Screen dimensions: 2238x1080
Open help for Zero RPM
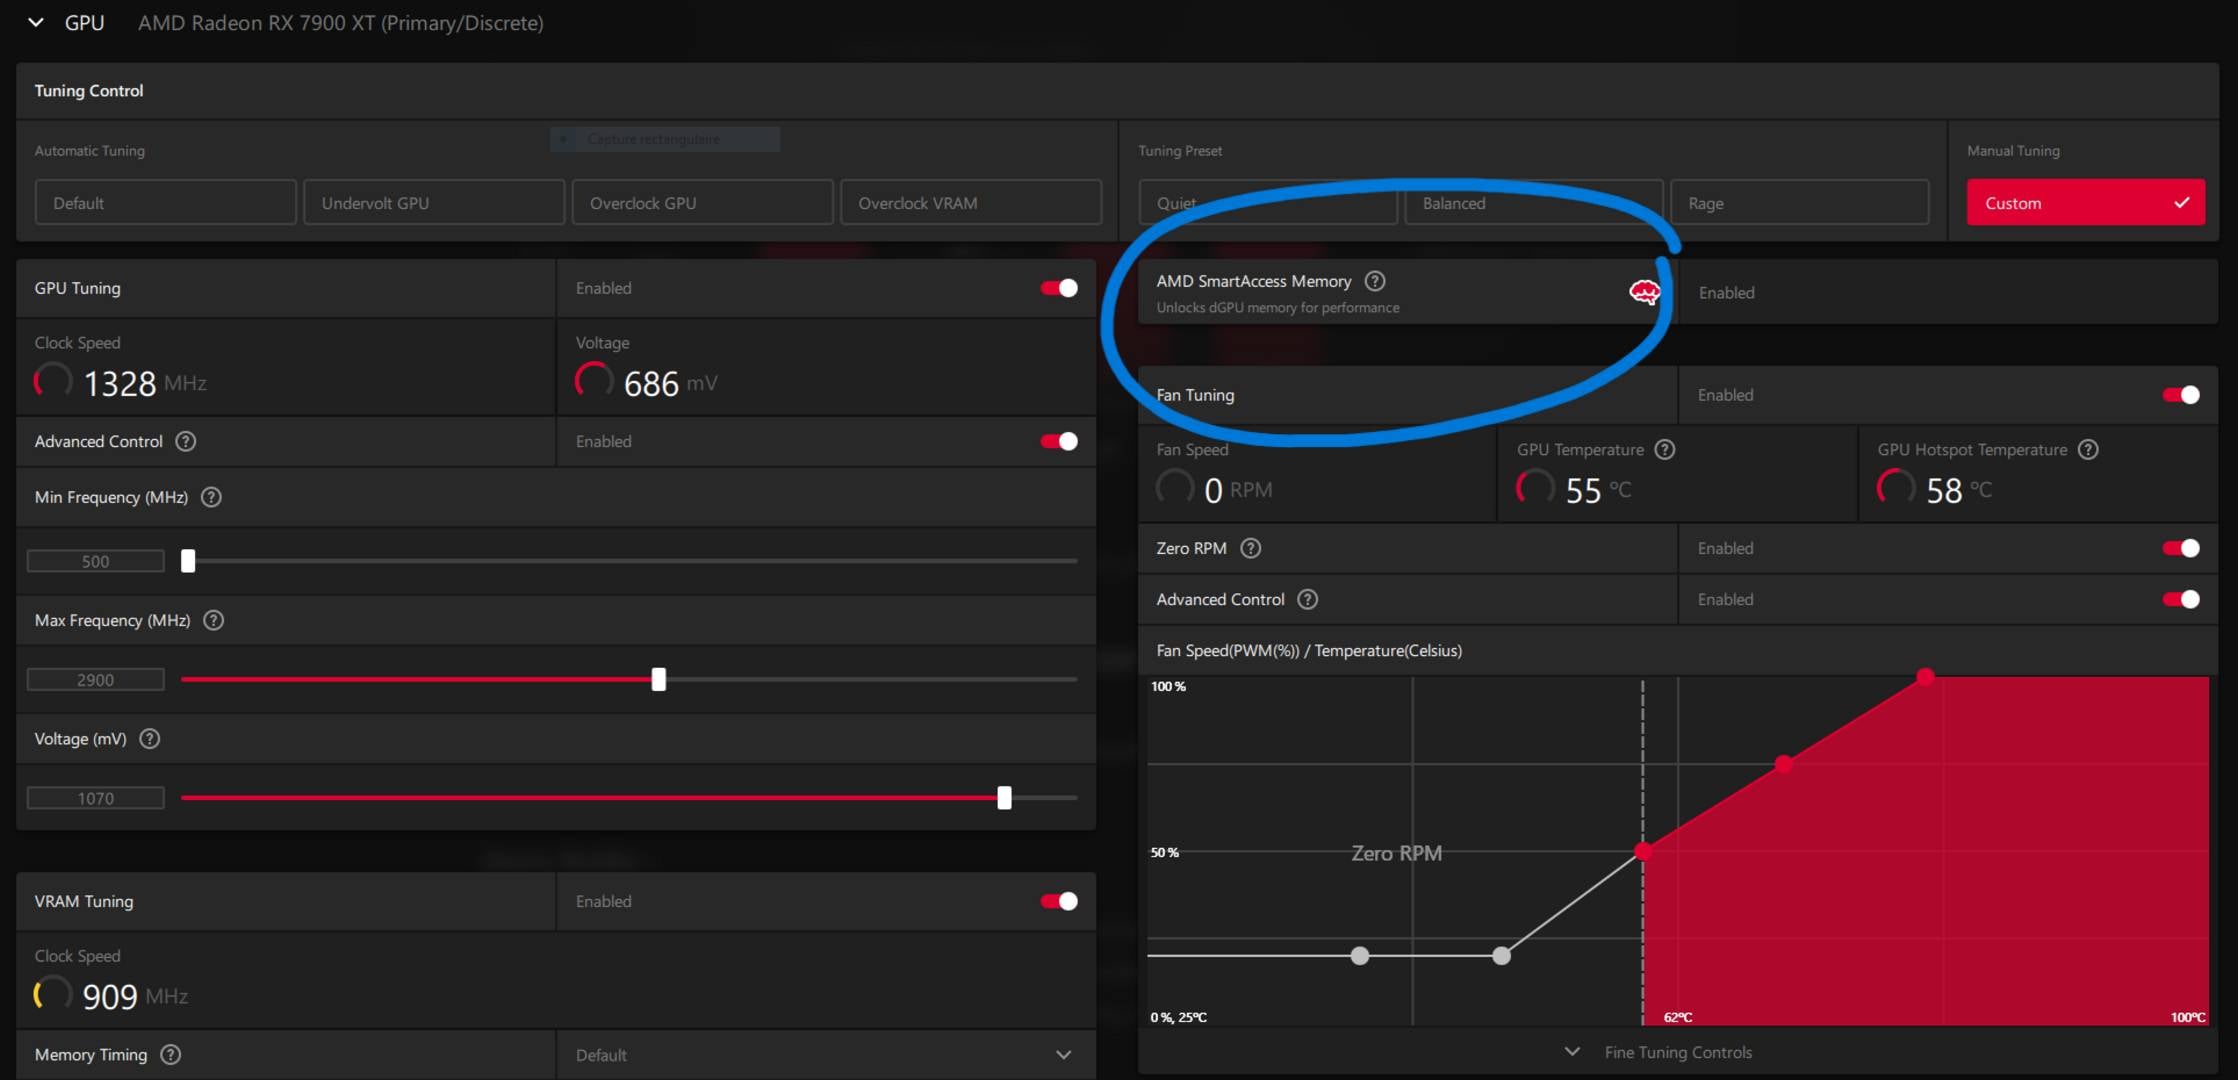coord(1250,548)
